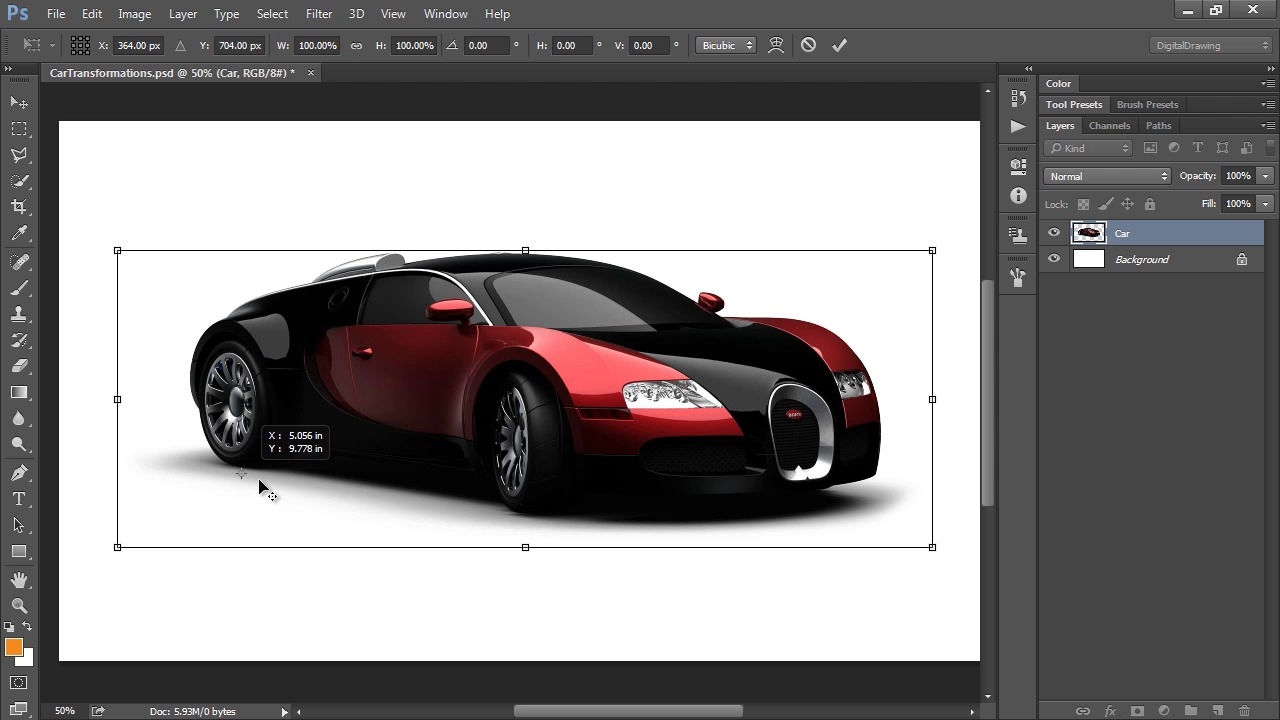Image resolution: width=1280 pixels, height=720 pixels.
Task: Open the Normal blend mode dropdown
Action: click(x=1106, y=176)
